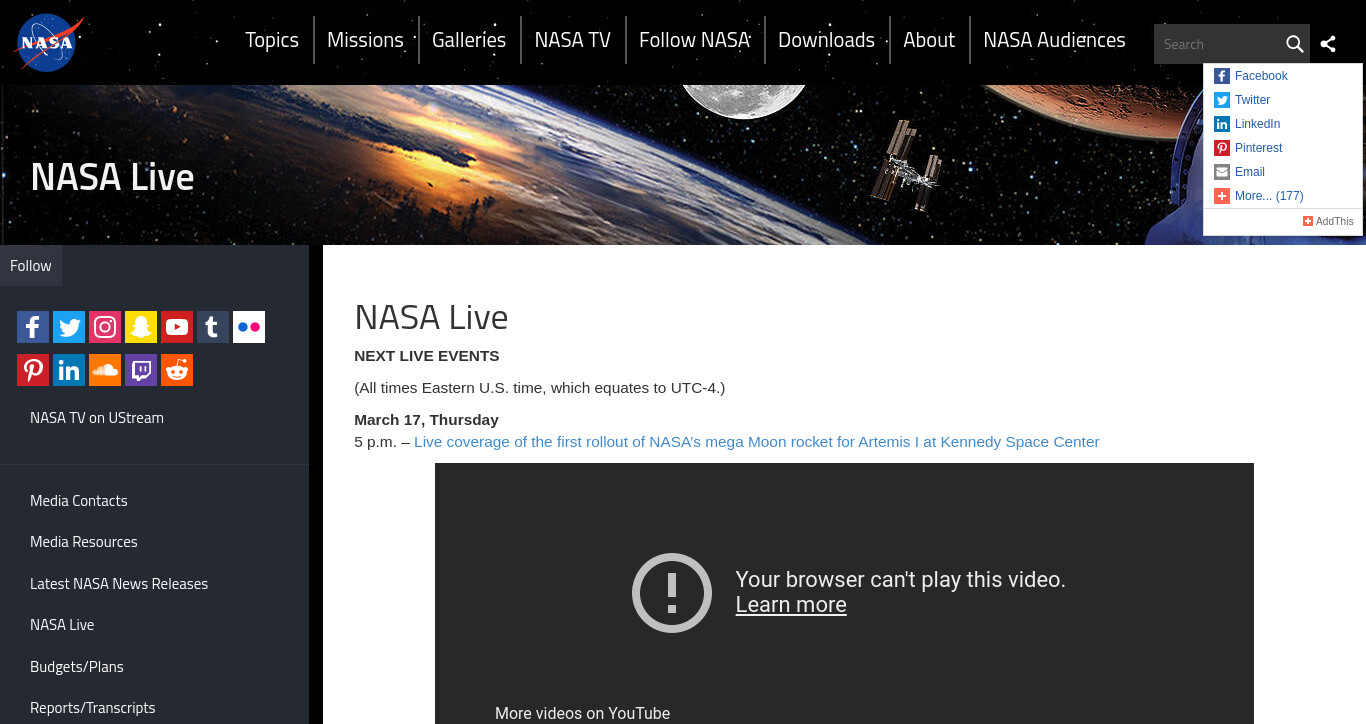Open Media Contacts in sidebar
This screenshot has height=724, width=1366.
[x=79, y=501]
